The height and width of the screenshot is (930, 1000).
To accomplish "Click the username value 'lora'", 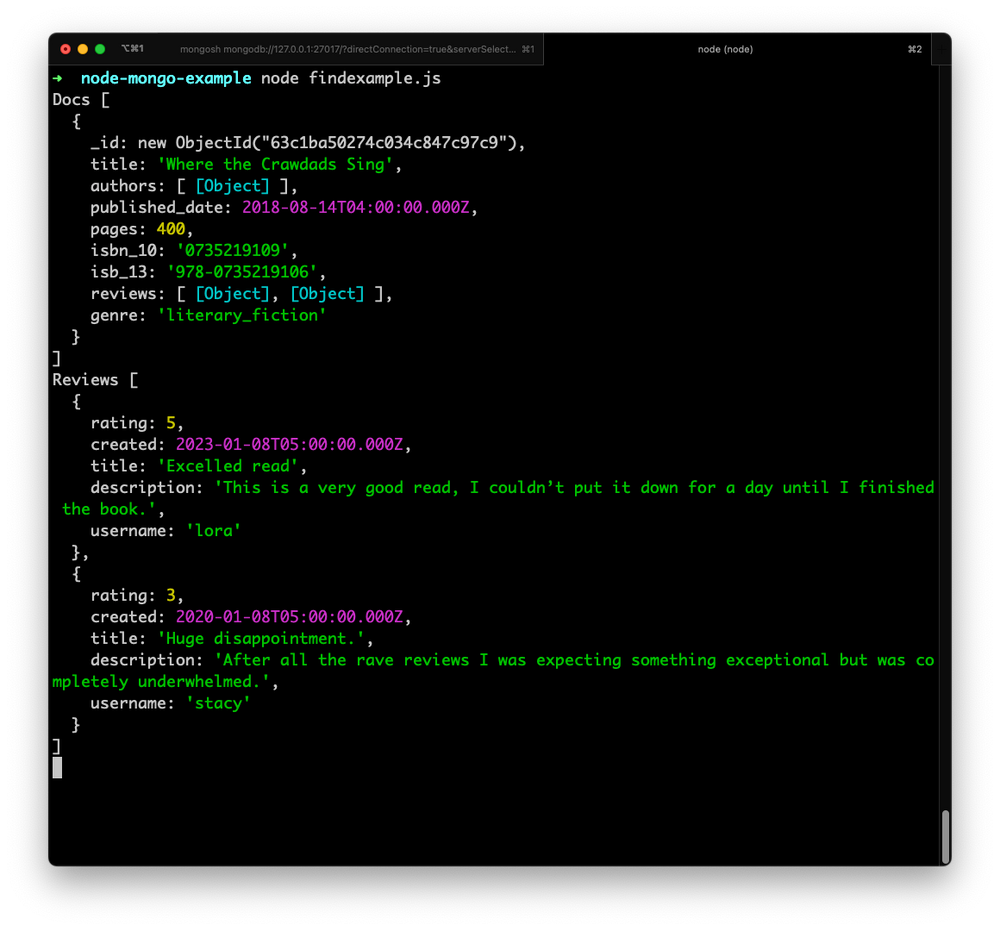I will point(213,530).
